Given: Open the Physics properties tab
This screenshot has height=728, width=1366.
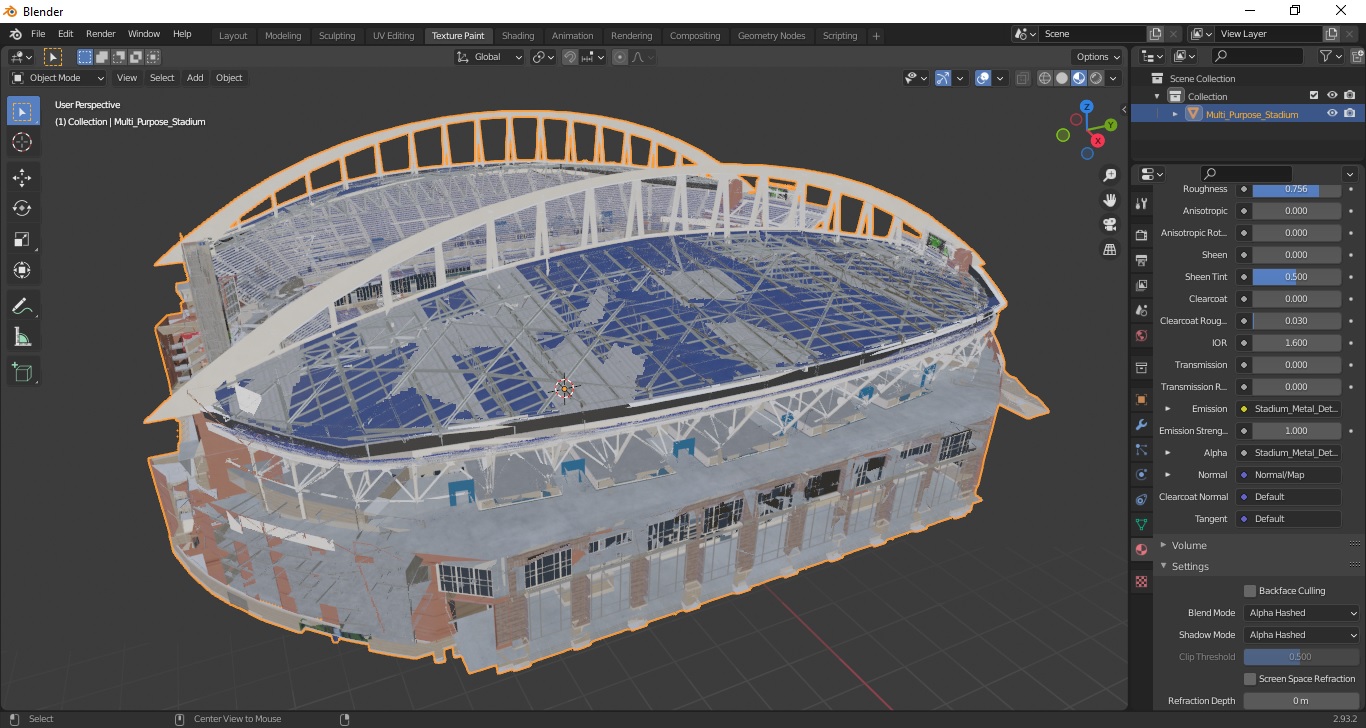Looking at the screenshot, I should tap(1141, 474).
